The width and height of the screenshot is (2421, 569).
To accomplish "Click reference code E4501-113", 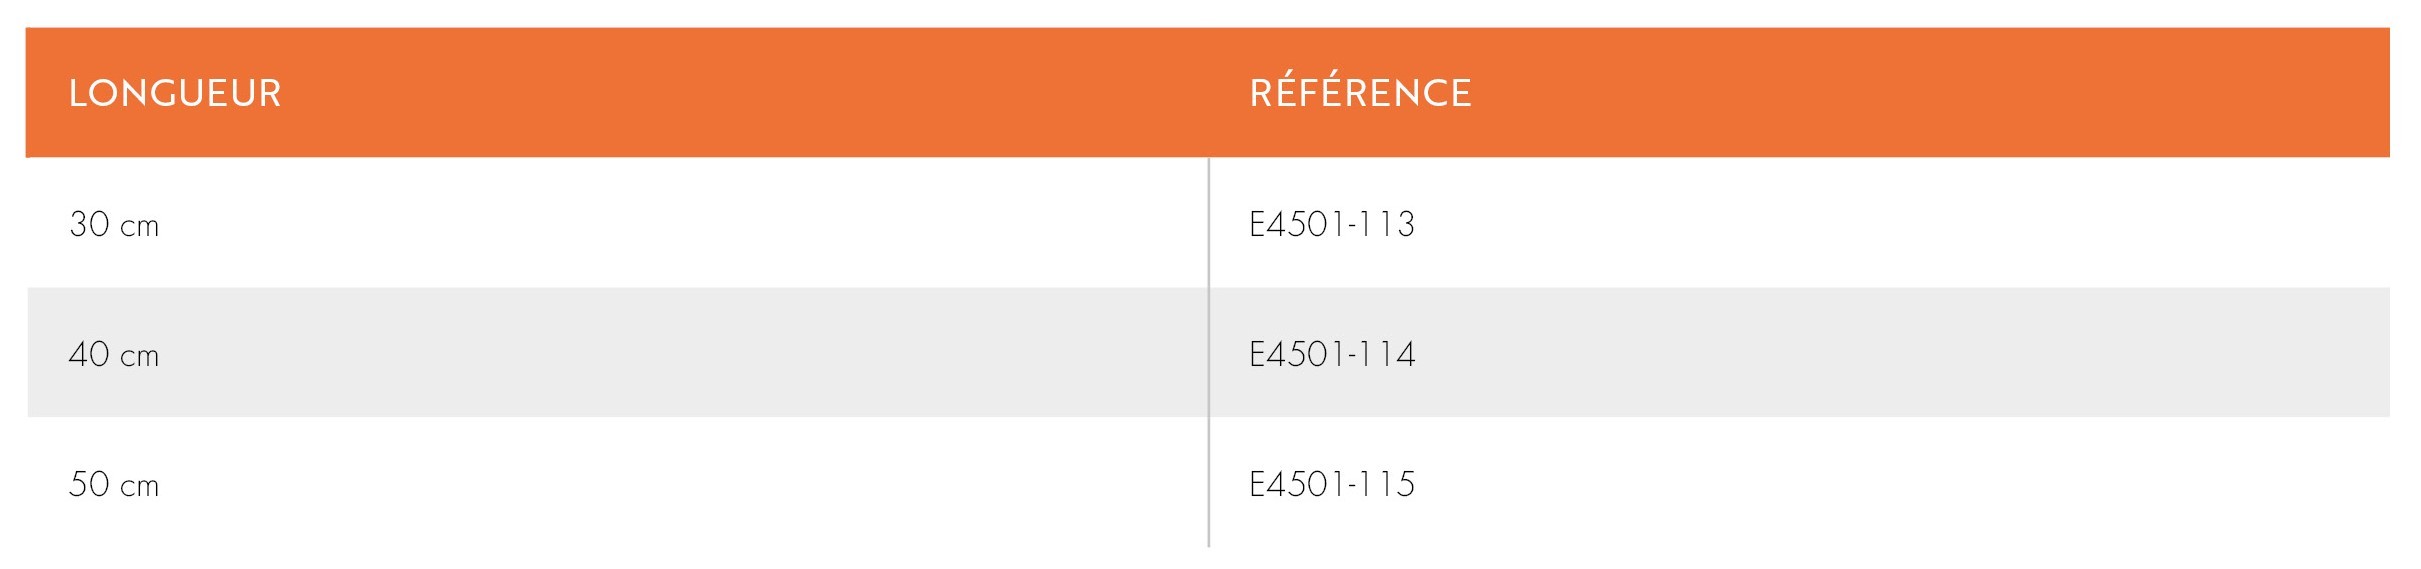I will pos(1332,224).
